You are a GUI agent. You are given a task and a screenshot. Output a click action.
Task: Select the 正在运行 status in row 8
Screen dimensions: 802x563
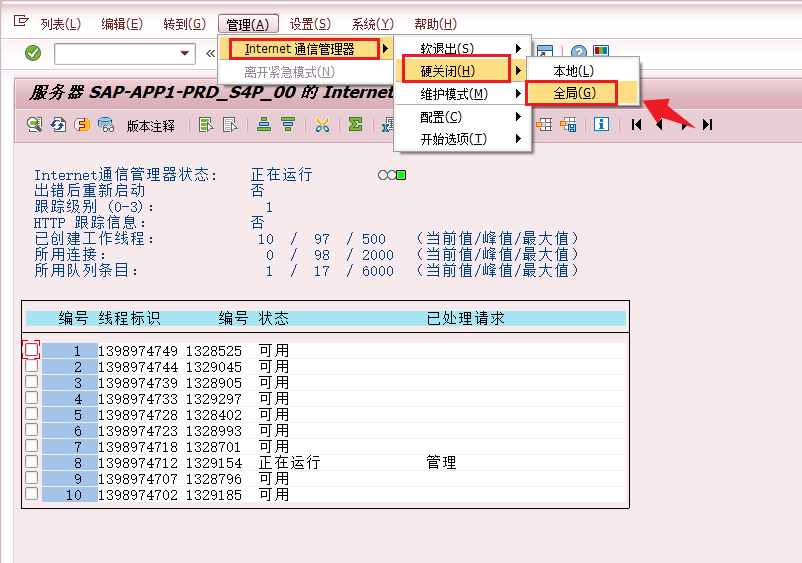tap(289, 463)
